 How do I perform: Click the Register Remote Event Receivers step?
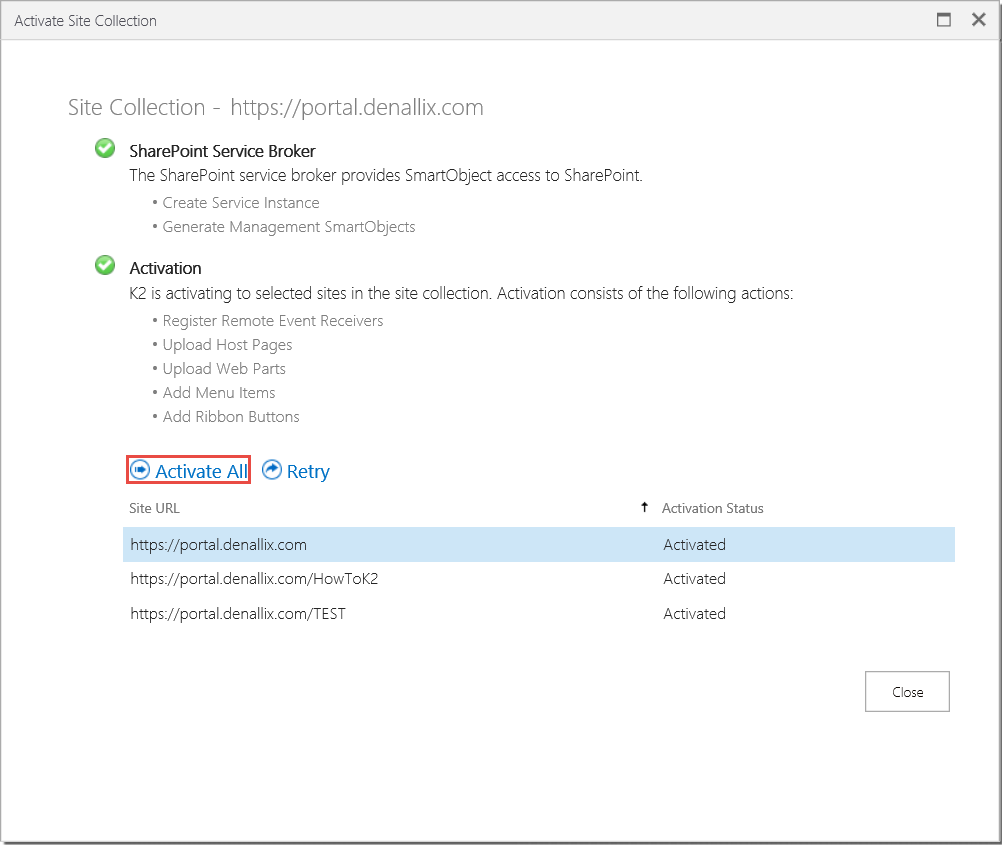coord(273,321)
